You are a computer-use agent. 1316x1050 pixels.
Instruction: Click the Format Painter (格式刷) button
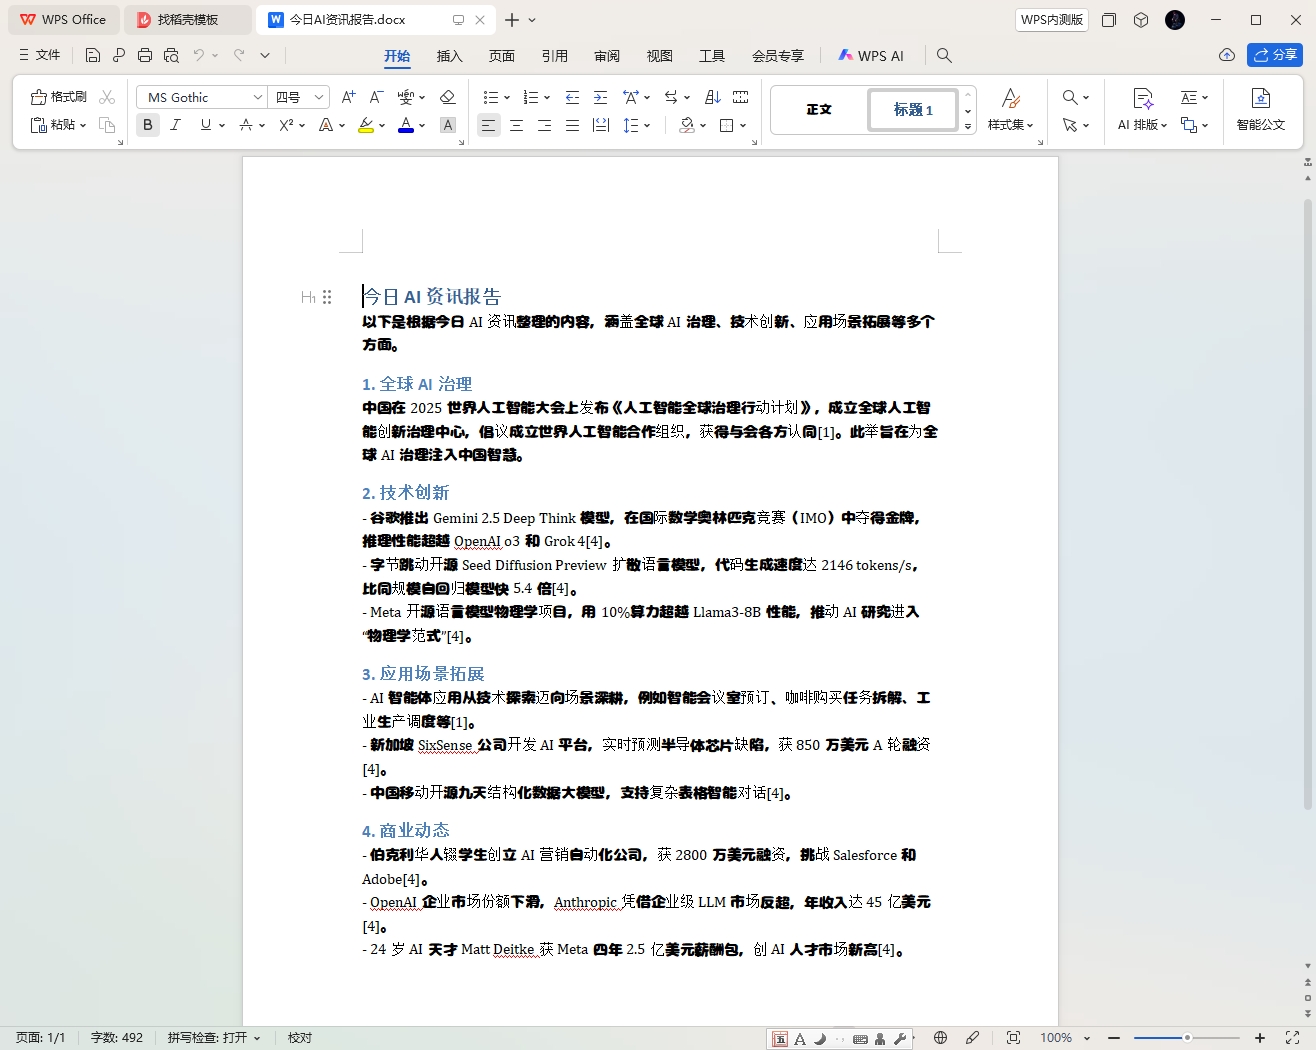(x=58, y=97)
